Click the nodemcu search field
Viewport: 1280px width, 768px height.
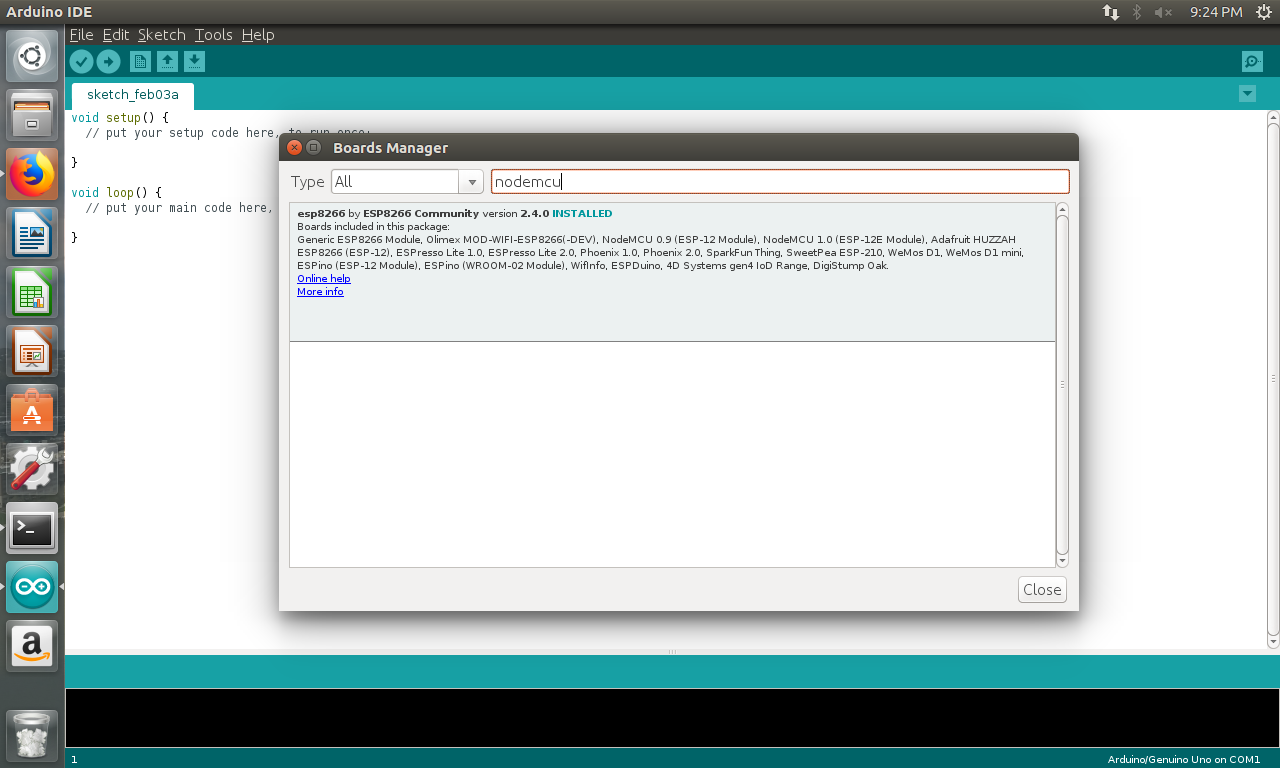point(780,182)
